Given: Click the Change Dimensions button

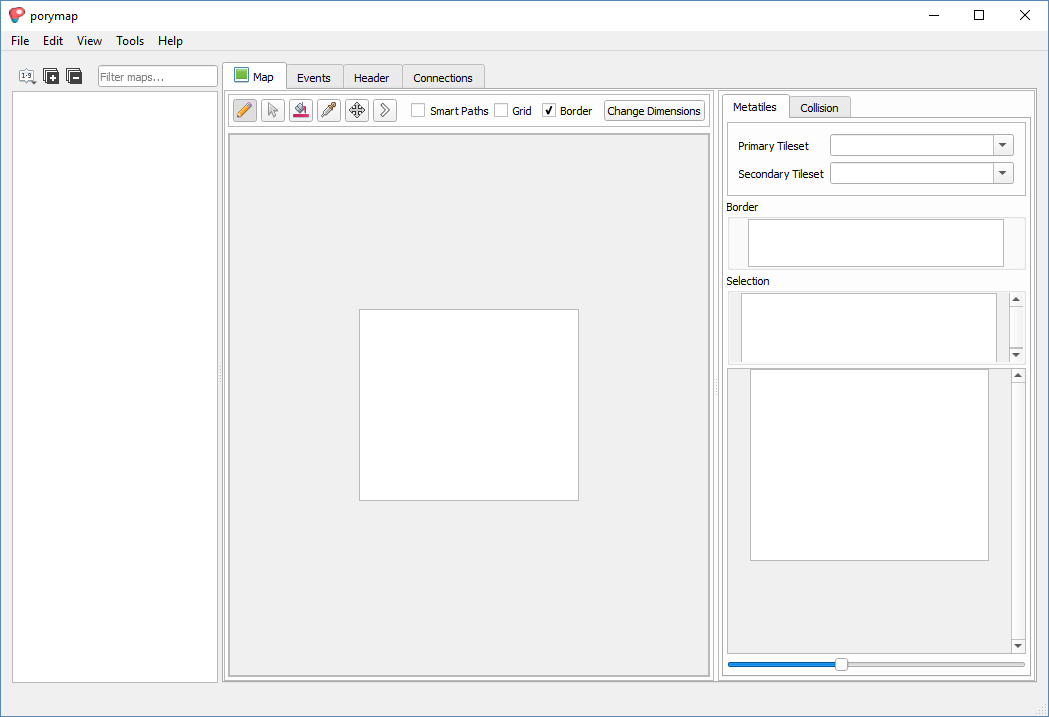Looking at the screenshot, I should click(654, 110).
